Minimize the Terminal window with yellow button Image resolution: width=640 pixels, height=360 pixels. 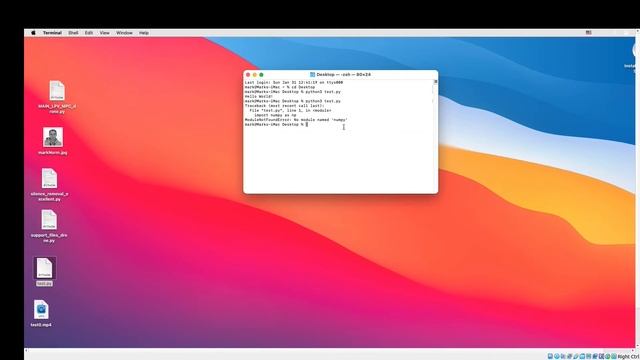pos(255,75)
